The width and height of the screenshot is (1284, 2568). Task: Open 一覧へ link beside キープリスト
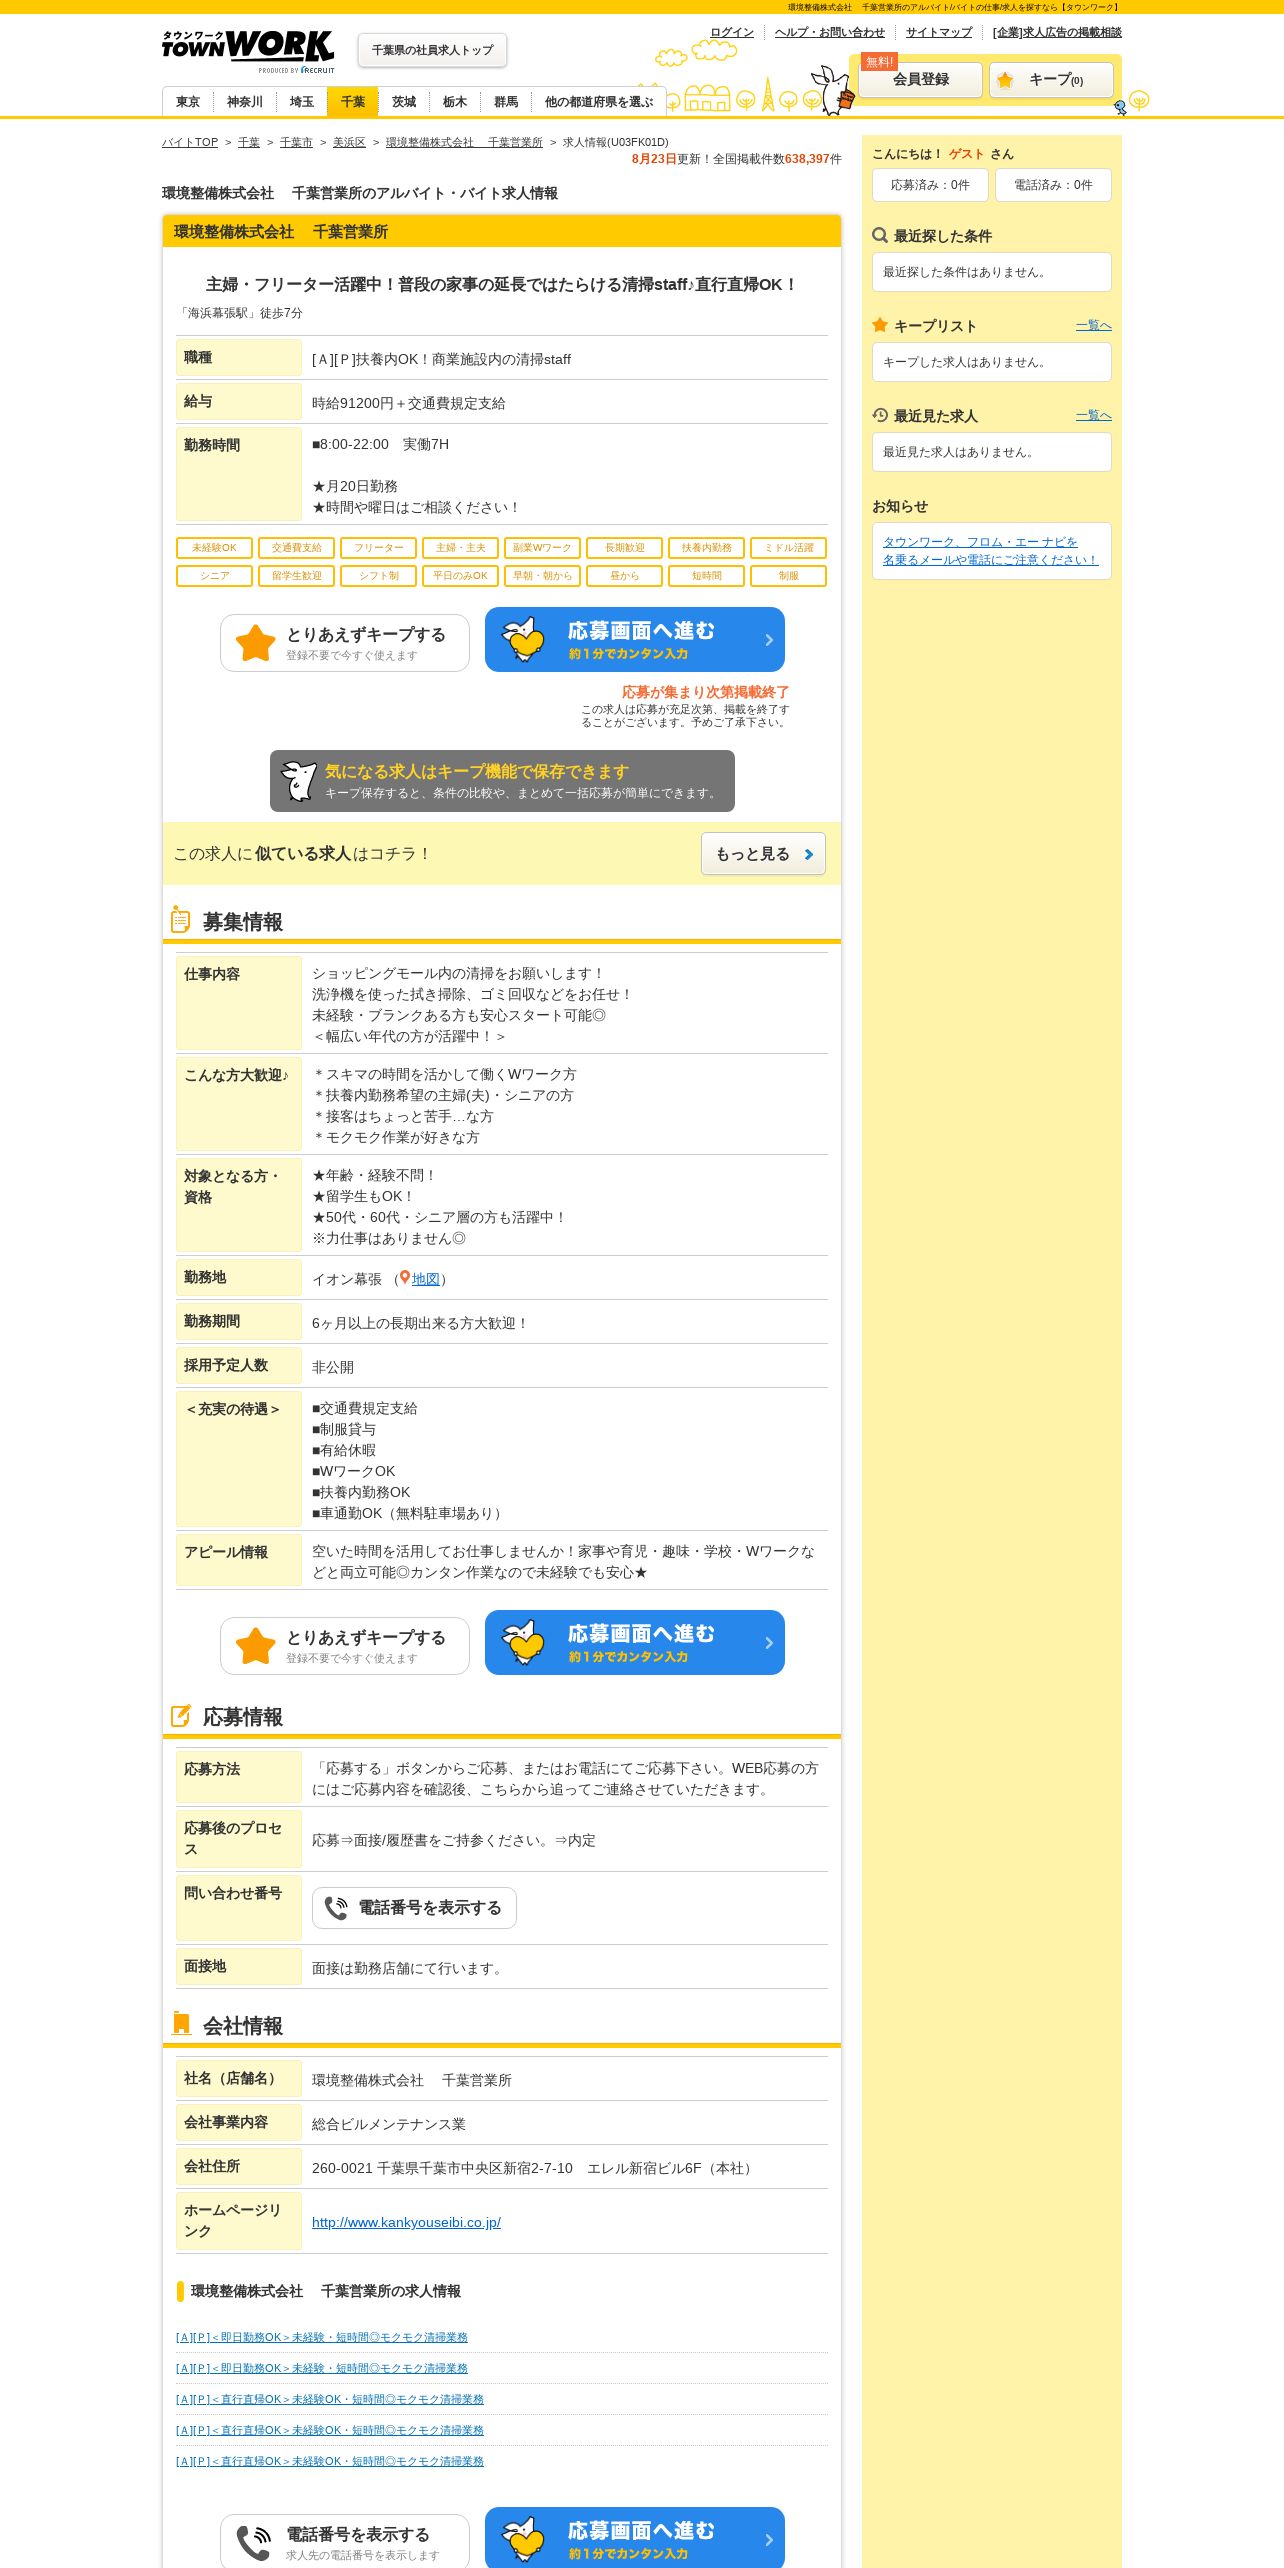point(1093,325)
